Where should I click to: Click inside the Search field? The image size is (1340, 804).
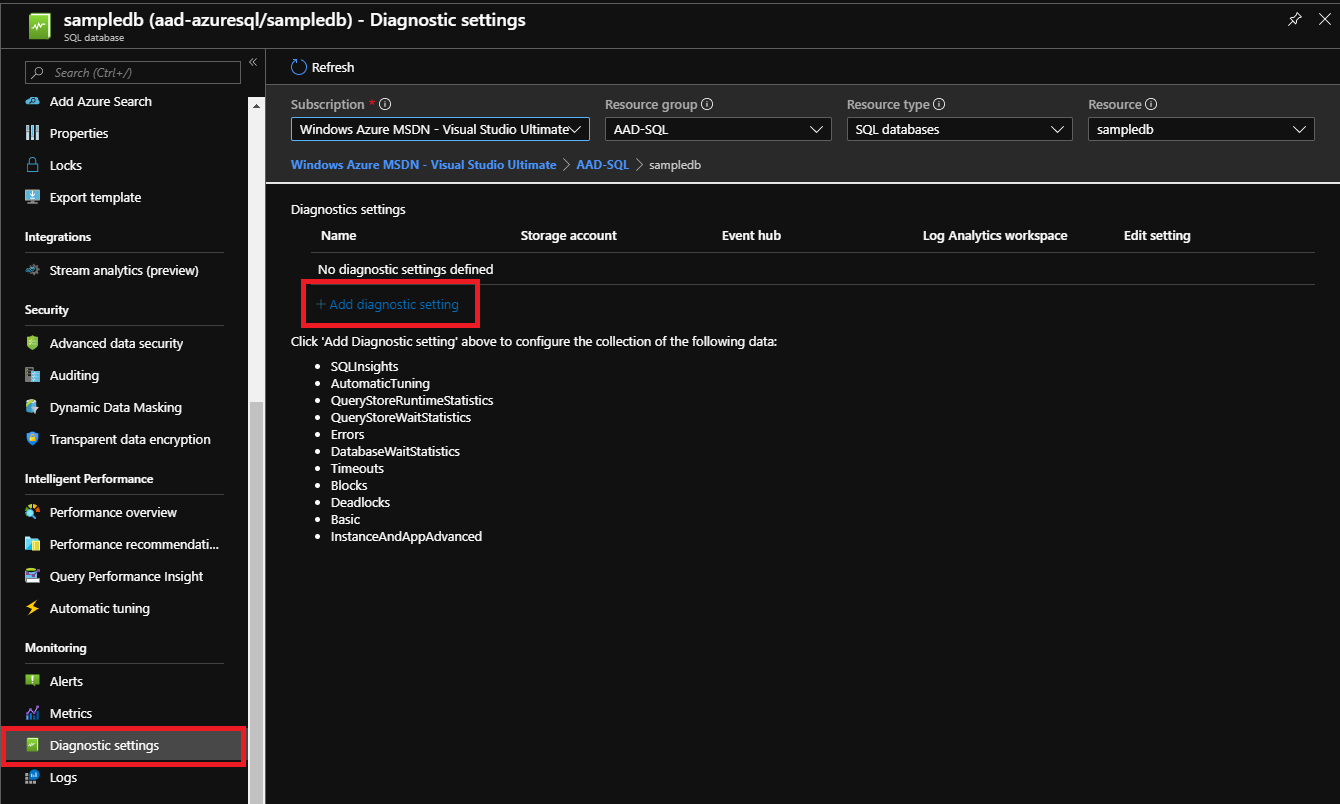coord(132,72)
